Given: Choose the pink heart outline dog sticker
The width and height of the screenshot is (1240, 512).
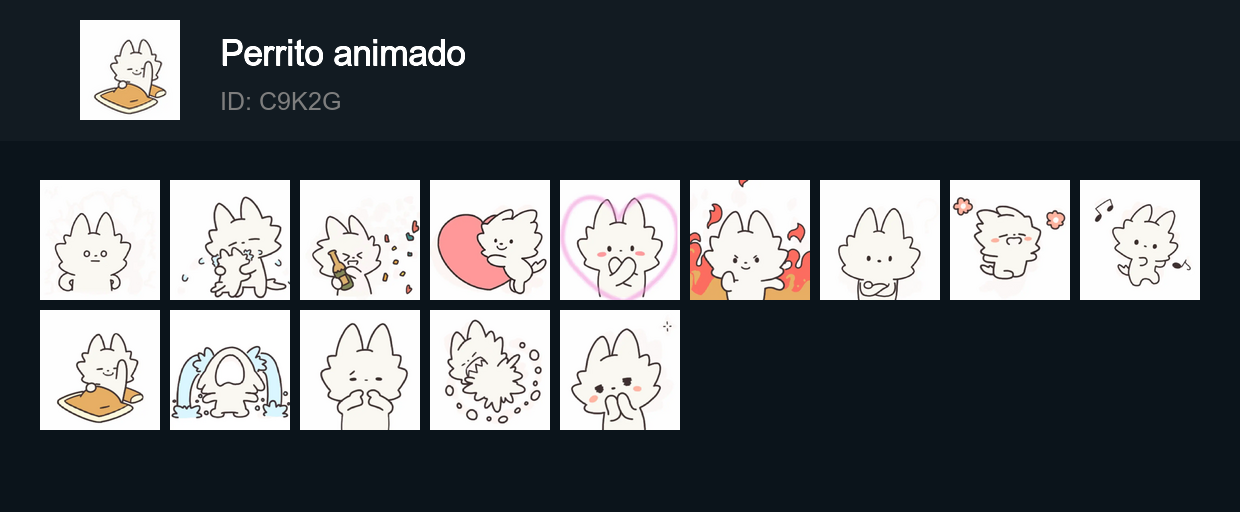Looking at the screenshot, I should (620, 240).
